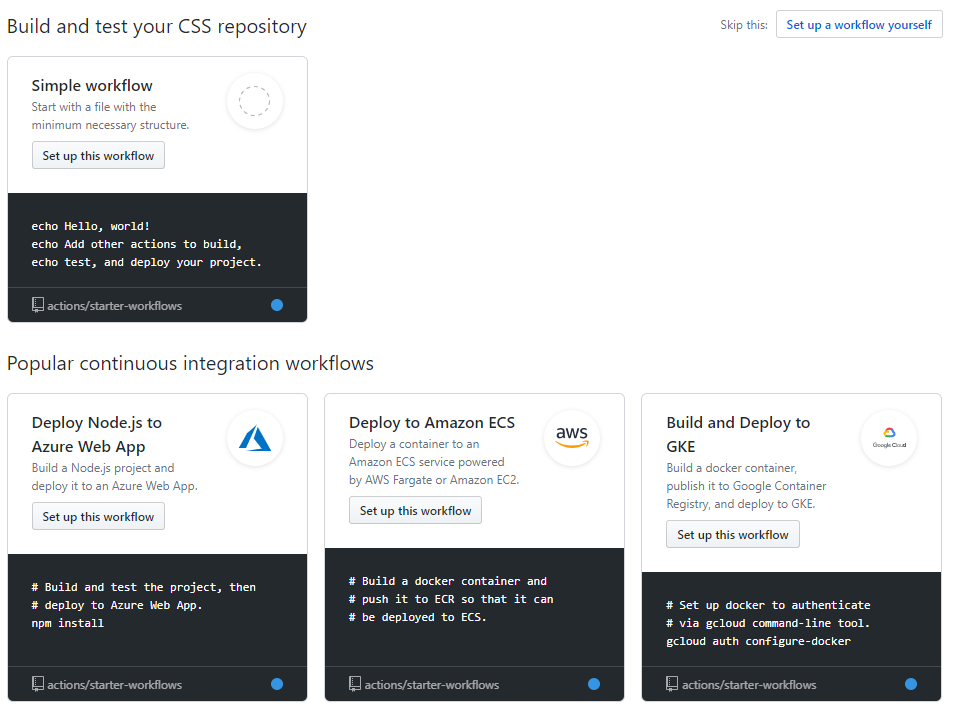Set up the Azure Web App workflow
Image resolution: width=954 pixels, height=712 pixels.
98,517
